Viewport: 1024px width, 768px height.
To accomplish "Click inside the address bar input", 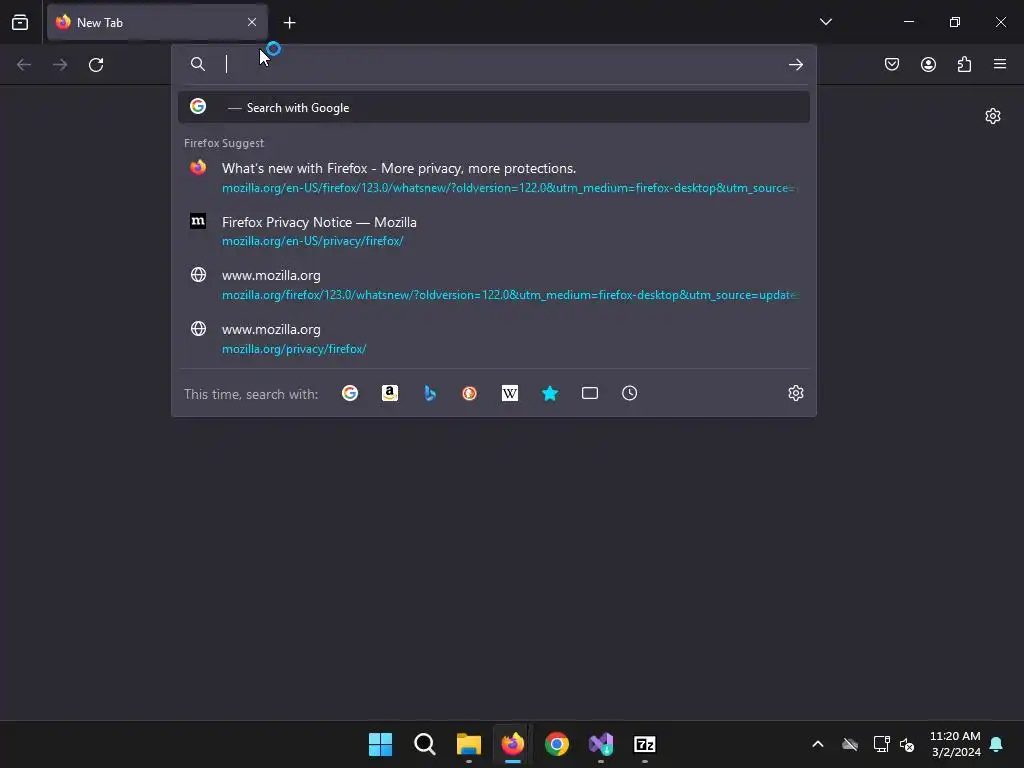I will pyautogui.click(x=503, y=64).
